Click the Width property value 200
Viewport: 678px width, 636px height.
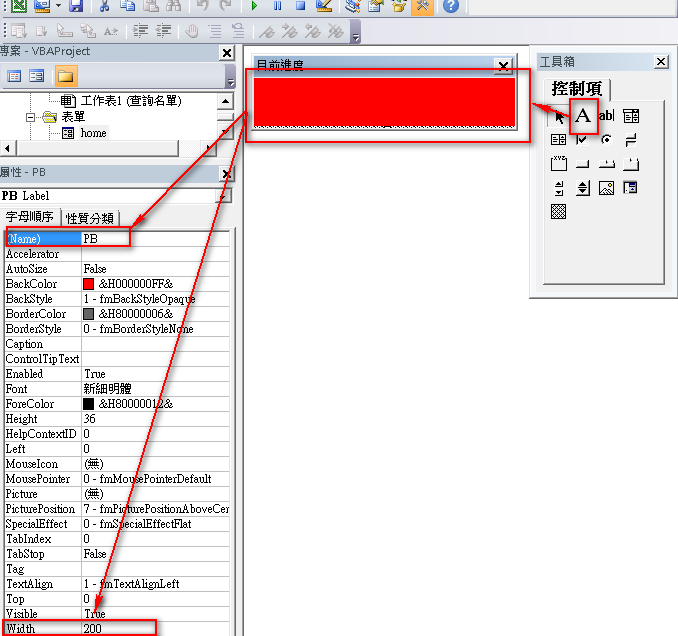point(155,629)
